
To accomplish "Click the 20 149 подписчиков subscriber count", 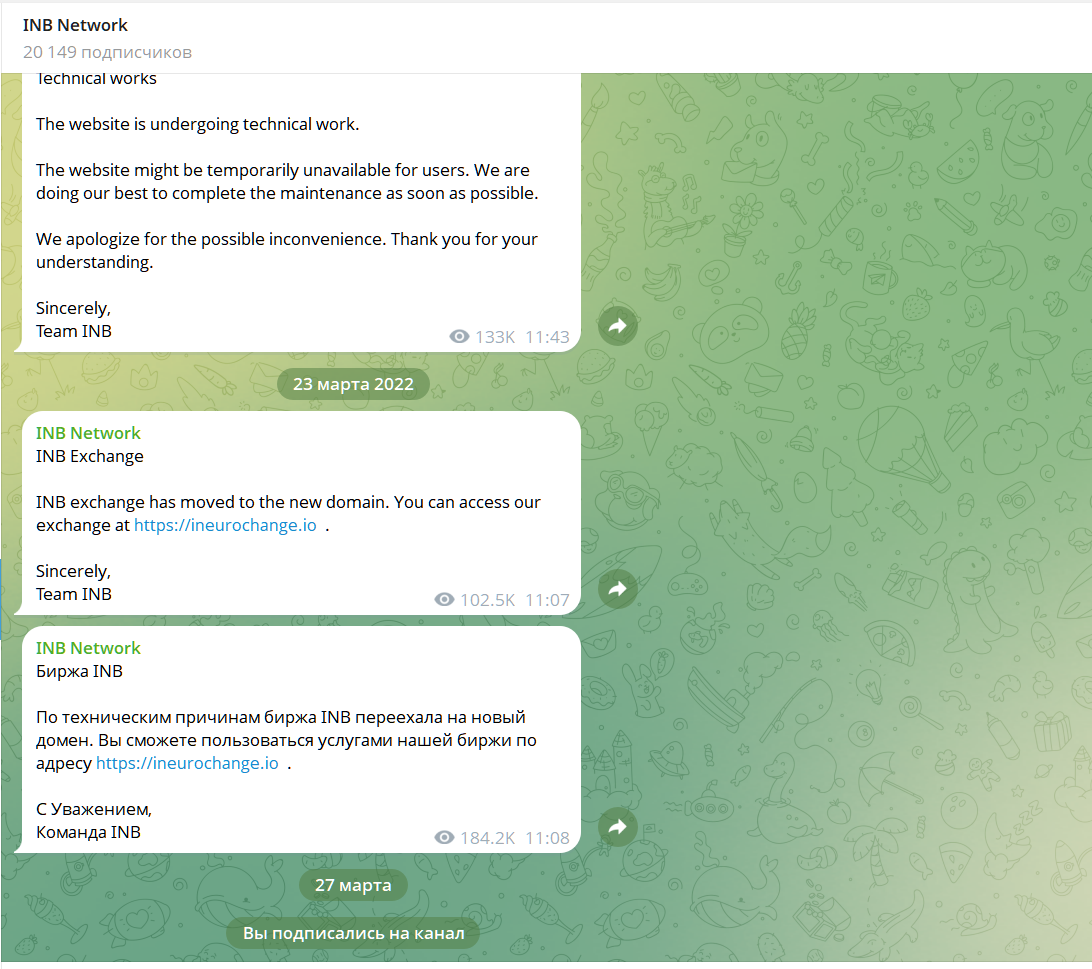I will pos(107,52).
